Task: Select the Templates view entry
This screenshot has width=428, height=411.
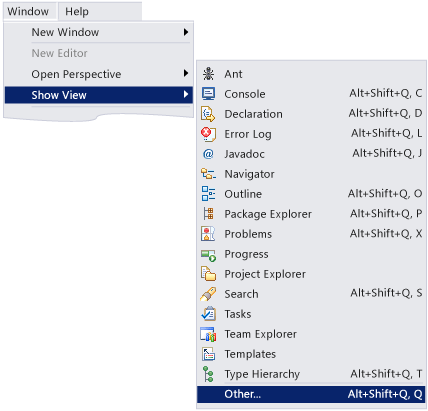Action: tap(311, 354)
